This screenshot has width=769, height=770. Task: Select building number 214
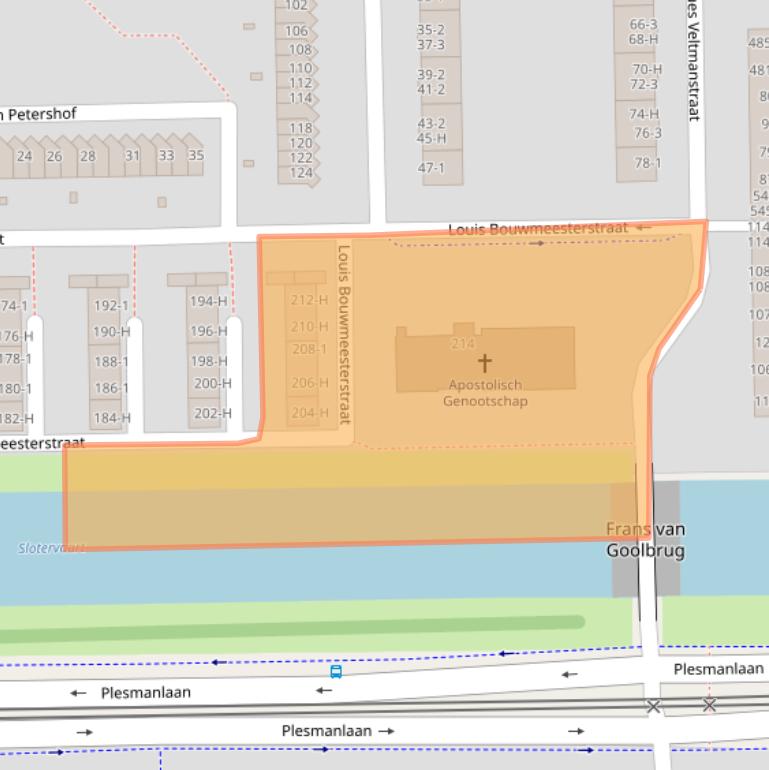(462, 344)
